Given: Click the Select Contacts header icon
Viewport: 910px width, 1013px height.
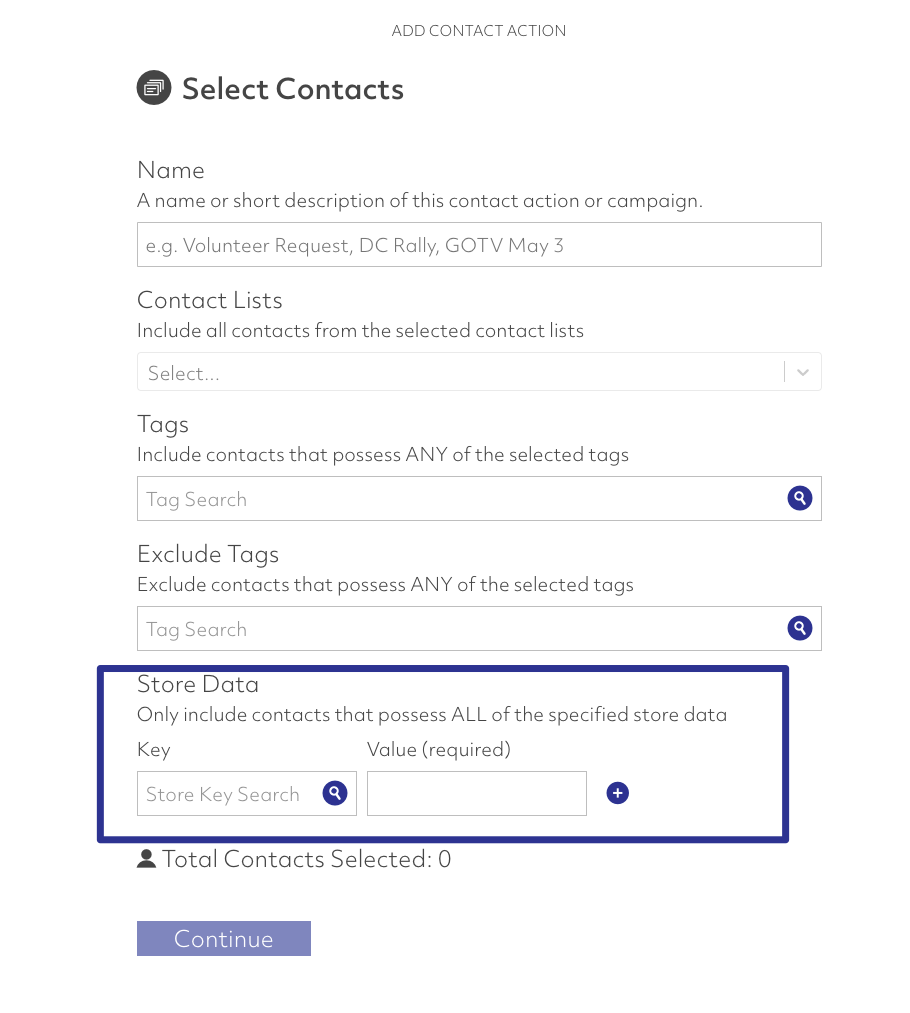Looking at the screenshot, I should tap(154, 87).
